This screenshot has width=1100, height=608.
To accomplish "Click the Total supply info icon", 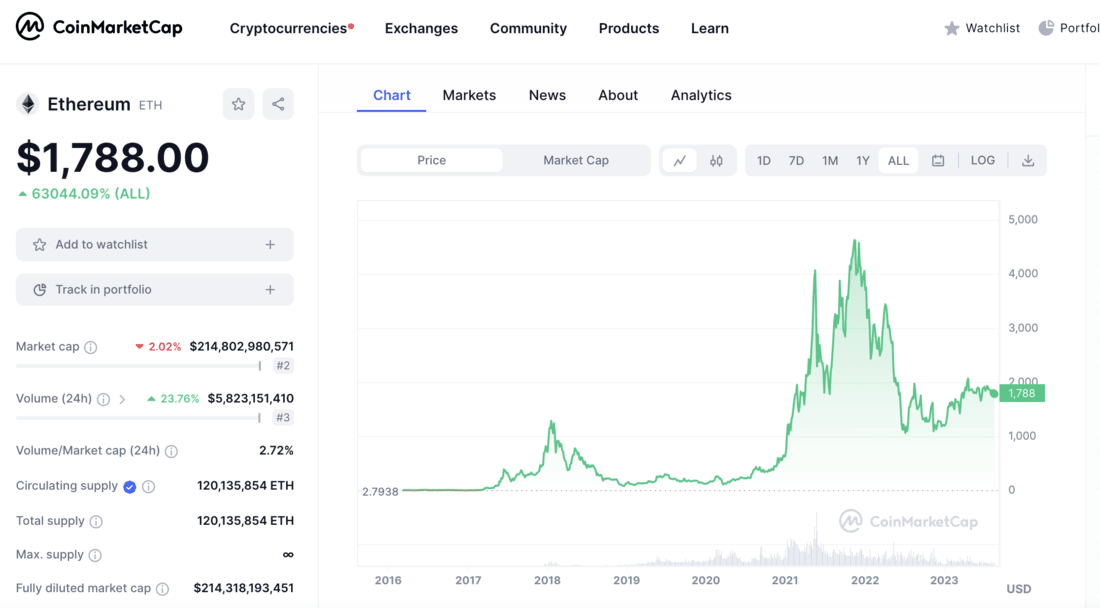I will pos(96,521).
